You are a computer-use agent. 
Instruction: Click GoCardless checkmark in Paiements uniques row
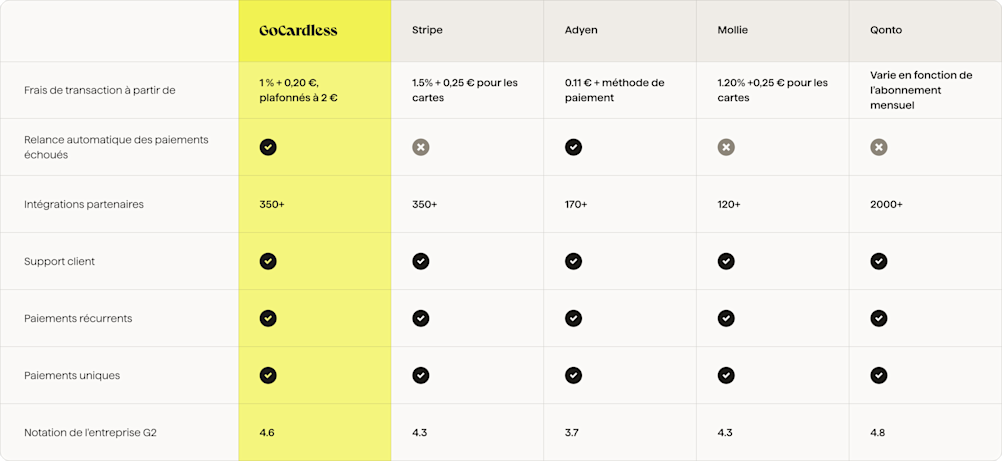pyautogui.click(x=268, y=375)
